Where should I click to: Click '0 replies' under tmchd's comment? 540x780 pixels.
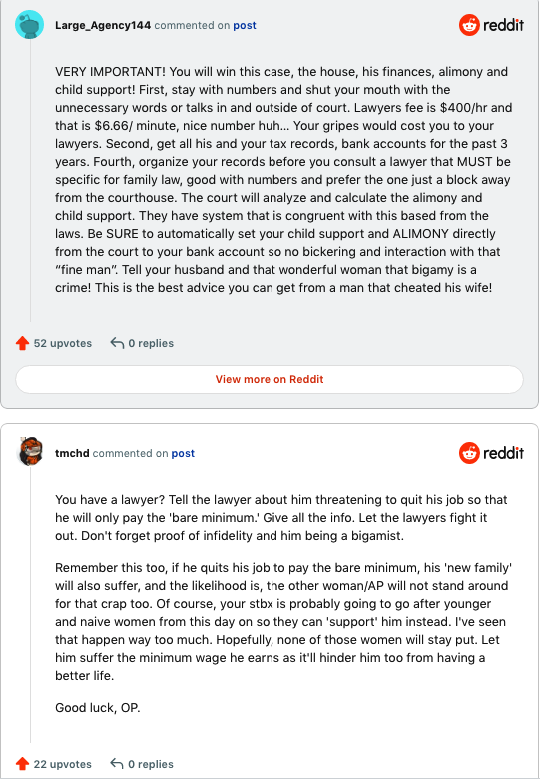[x=151, y=764]
